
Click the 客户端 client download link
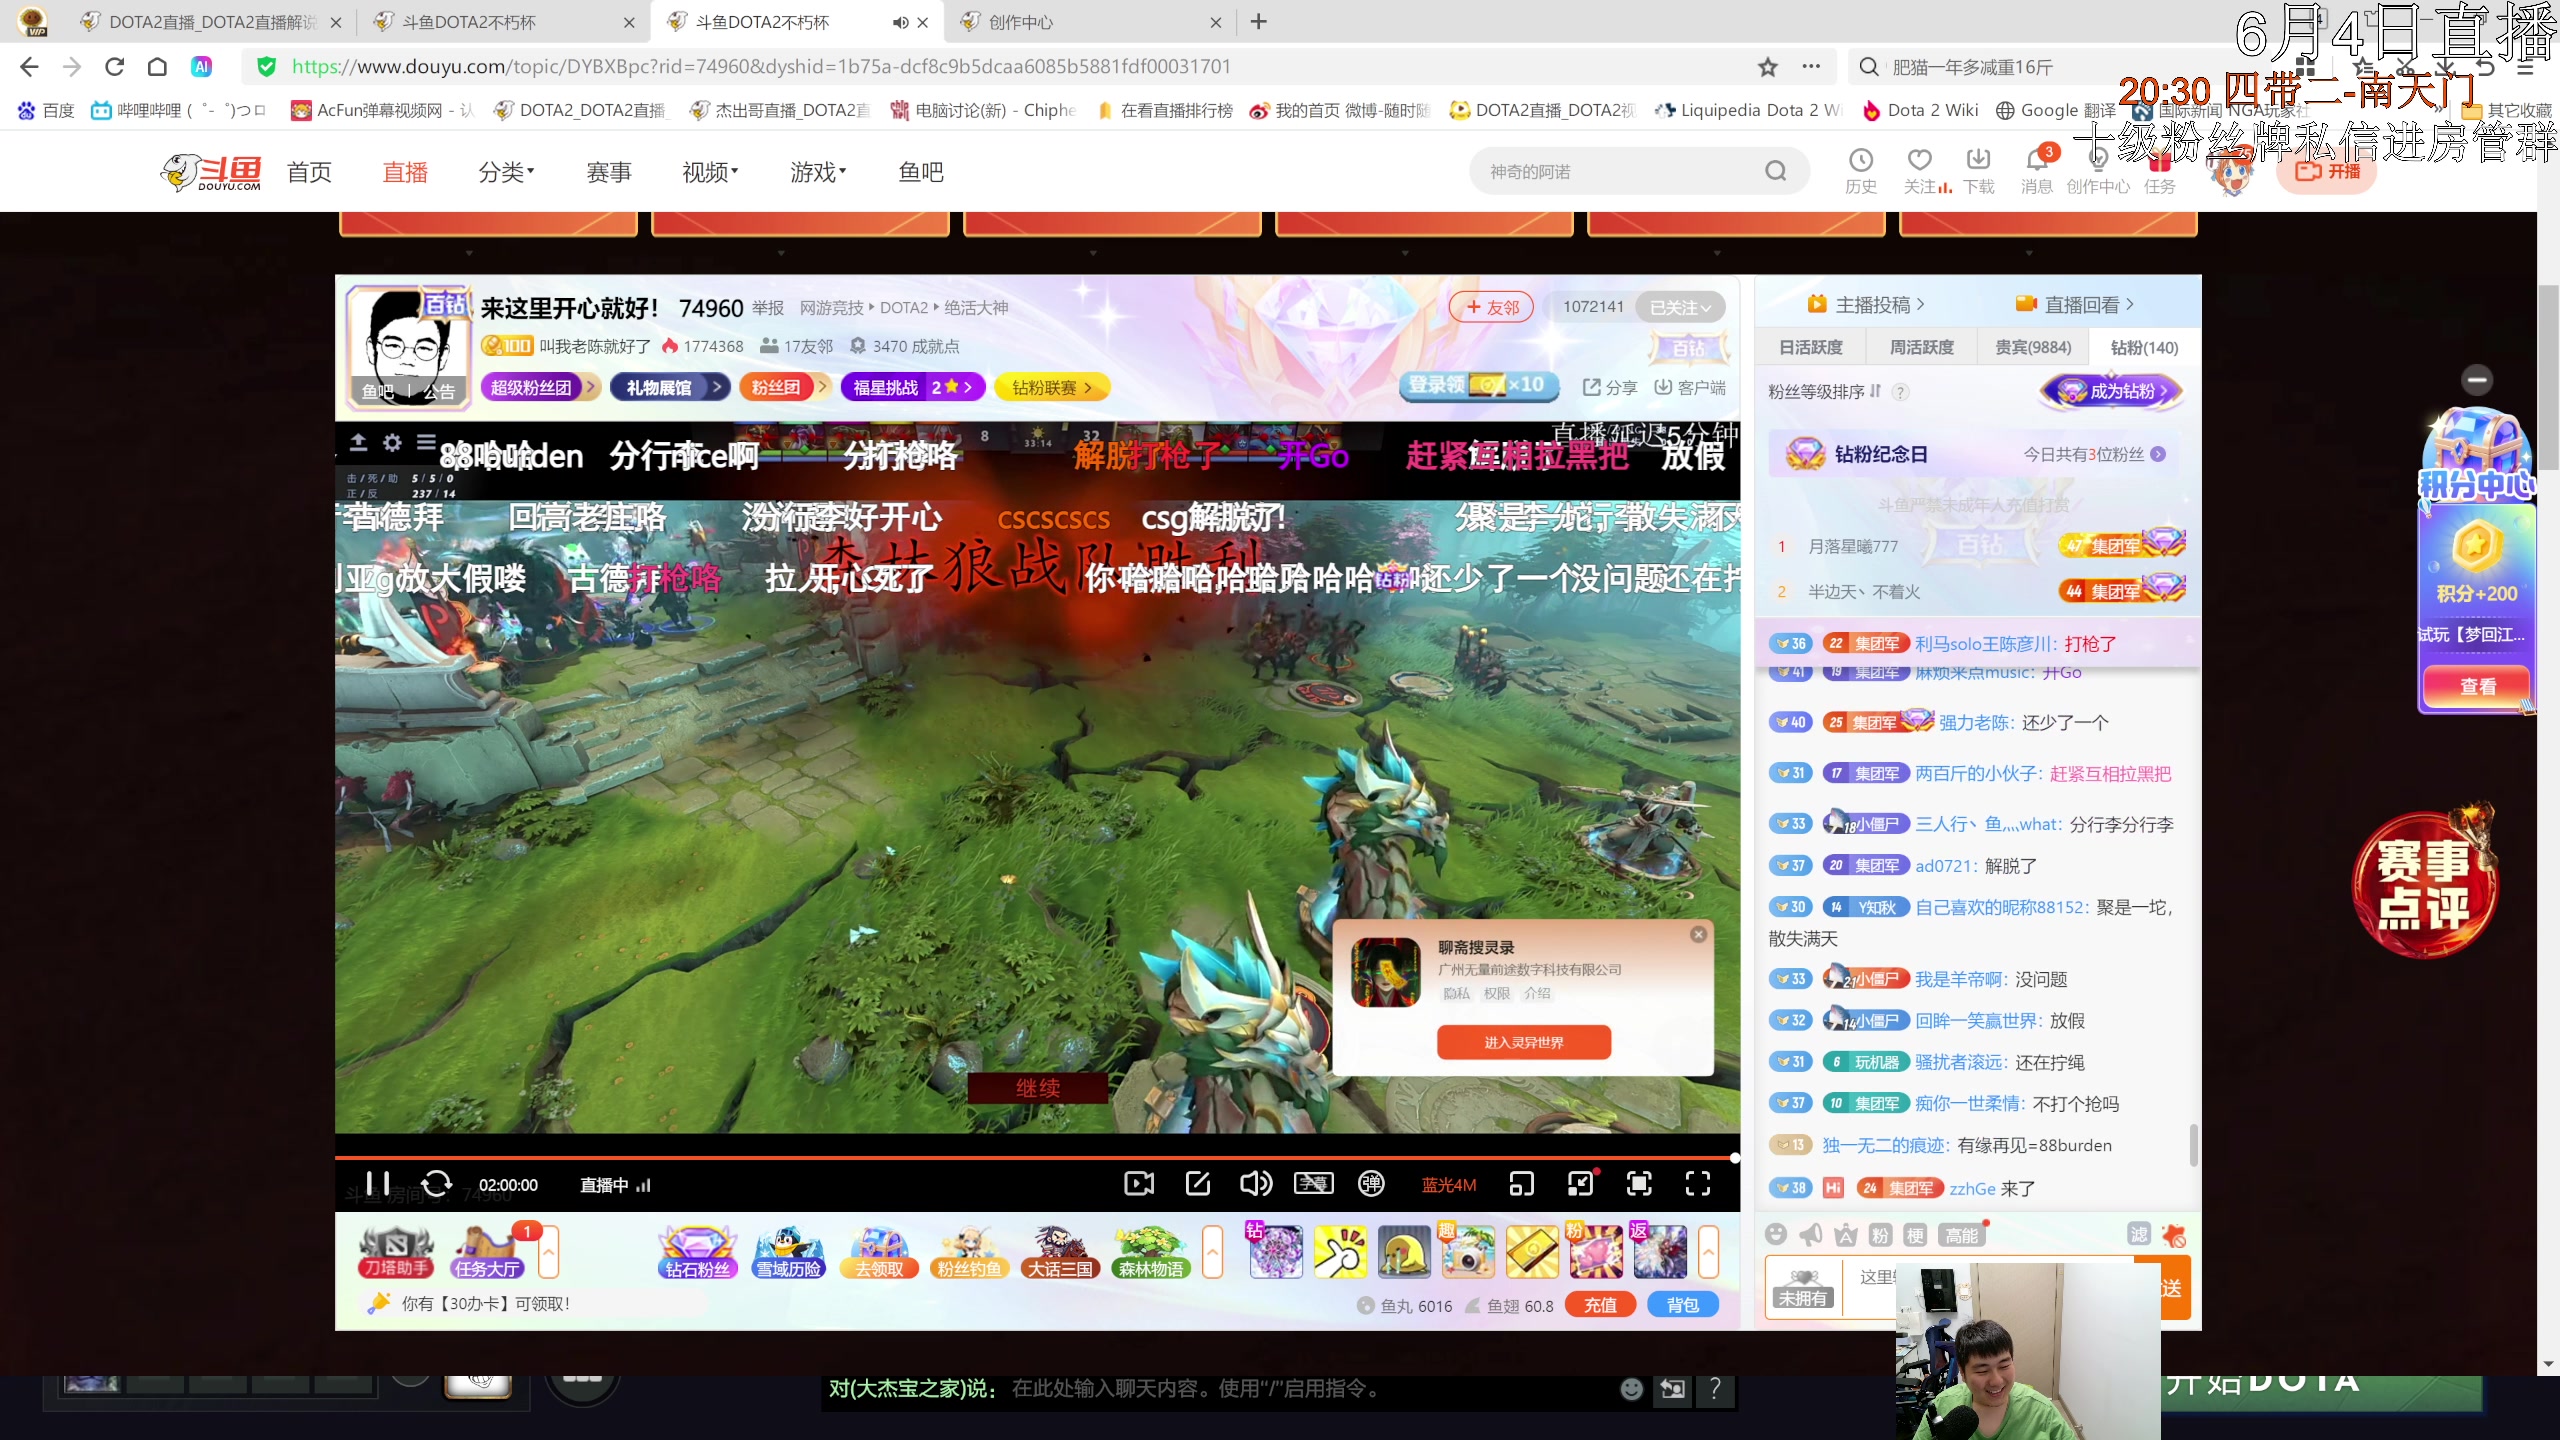[1690, 387]
